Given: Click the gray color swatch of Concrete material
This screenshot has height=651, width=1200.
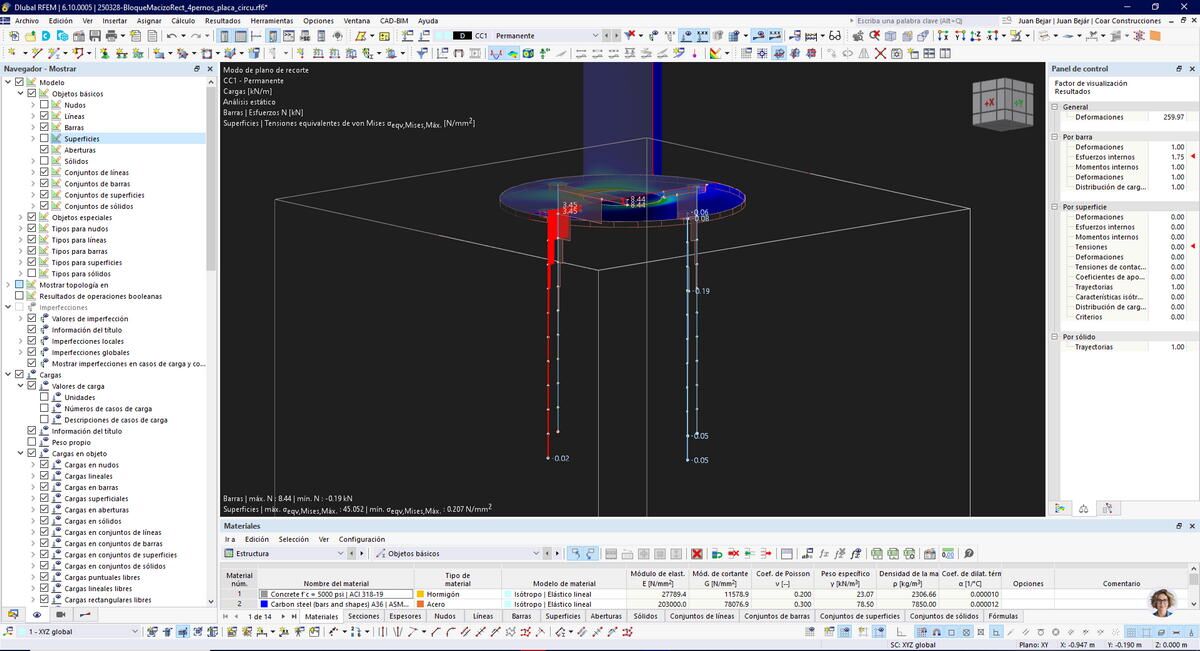Looking at the screenshot, I should coord(264,594).
